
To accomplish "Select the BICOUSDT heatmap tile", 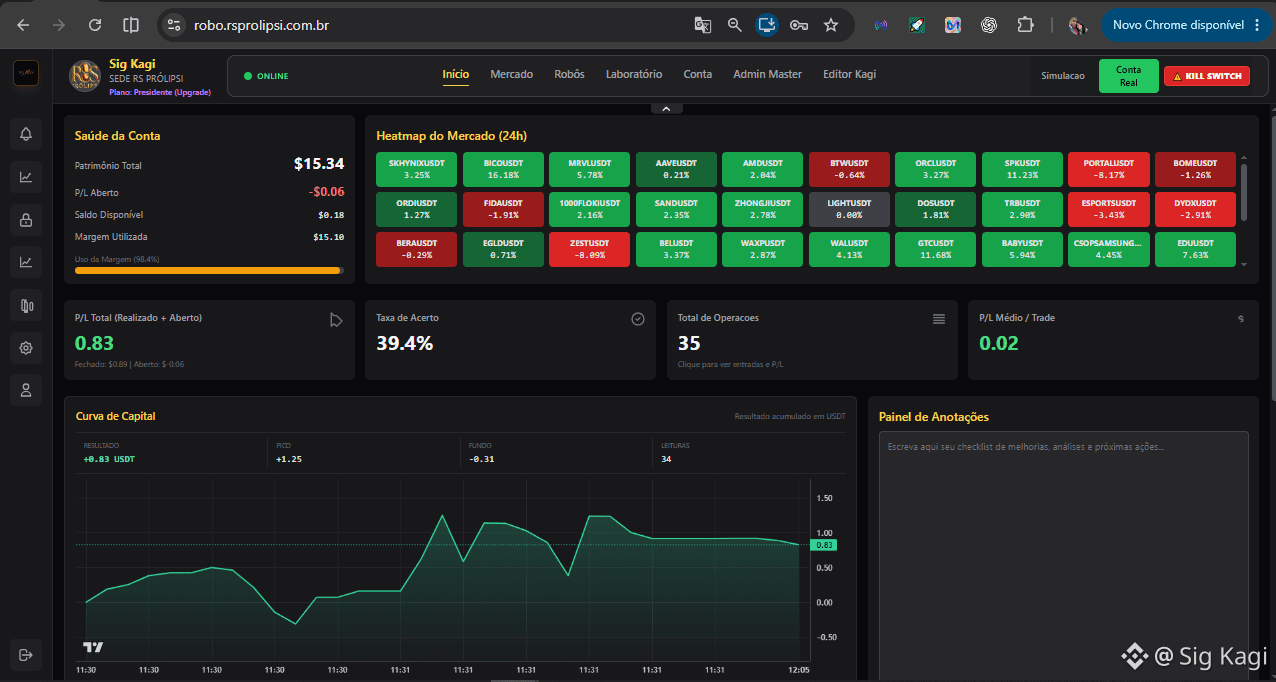I will pyautogui.click(x=502, y=169).
